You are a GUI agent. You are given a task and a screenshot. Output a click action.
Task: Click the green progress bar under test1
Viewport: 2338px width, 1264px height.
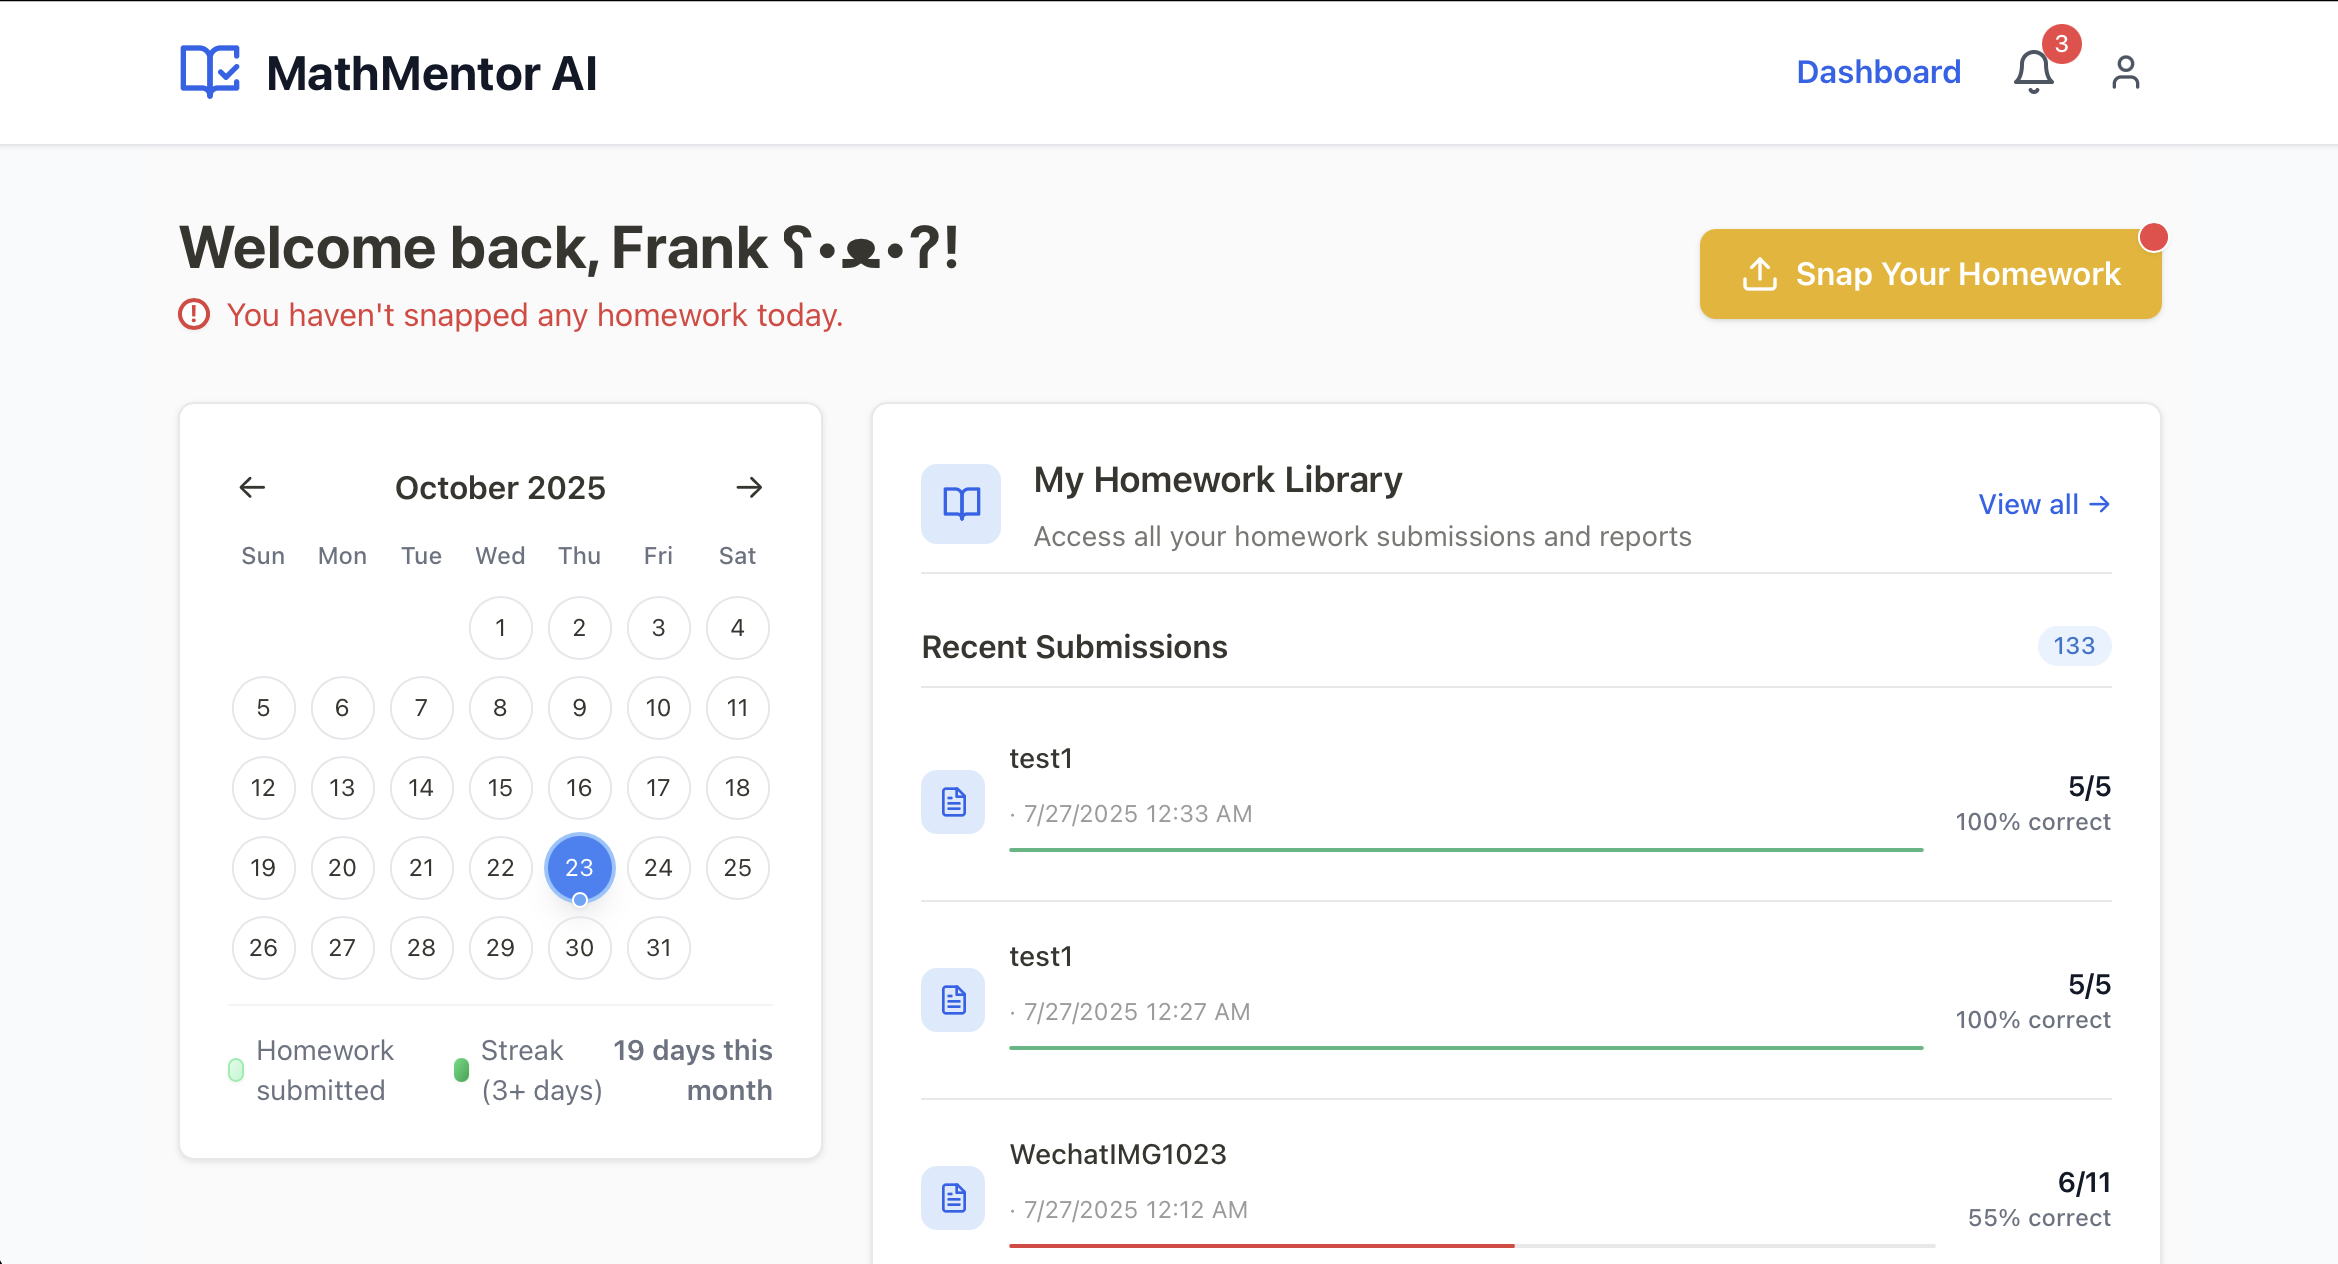(x=1465, y=849)
